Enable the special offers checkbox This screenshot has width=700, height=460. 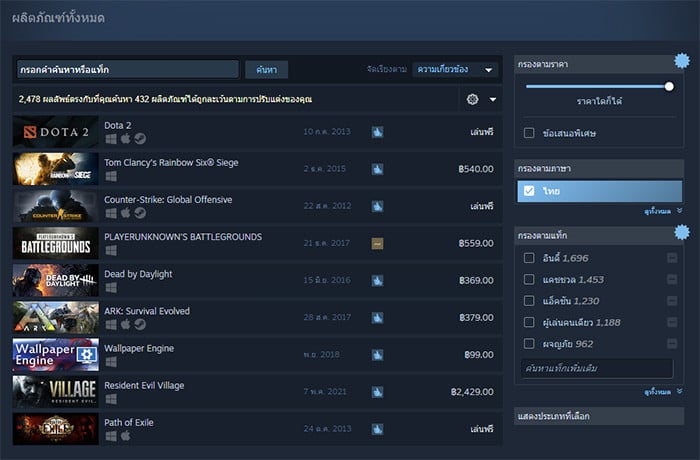pyautogui.click(x=529, y=133)
